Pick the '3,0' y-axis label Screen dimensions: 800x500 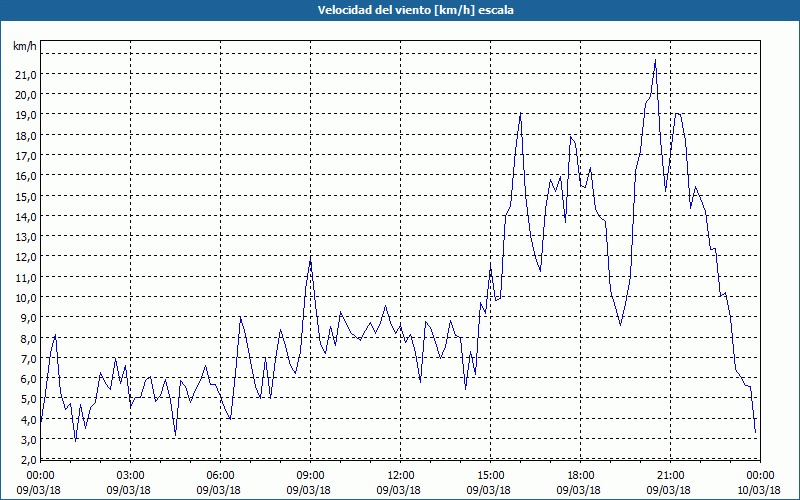(29, 439)
